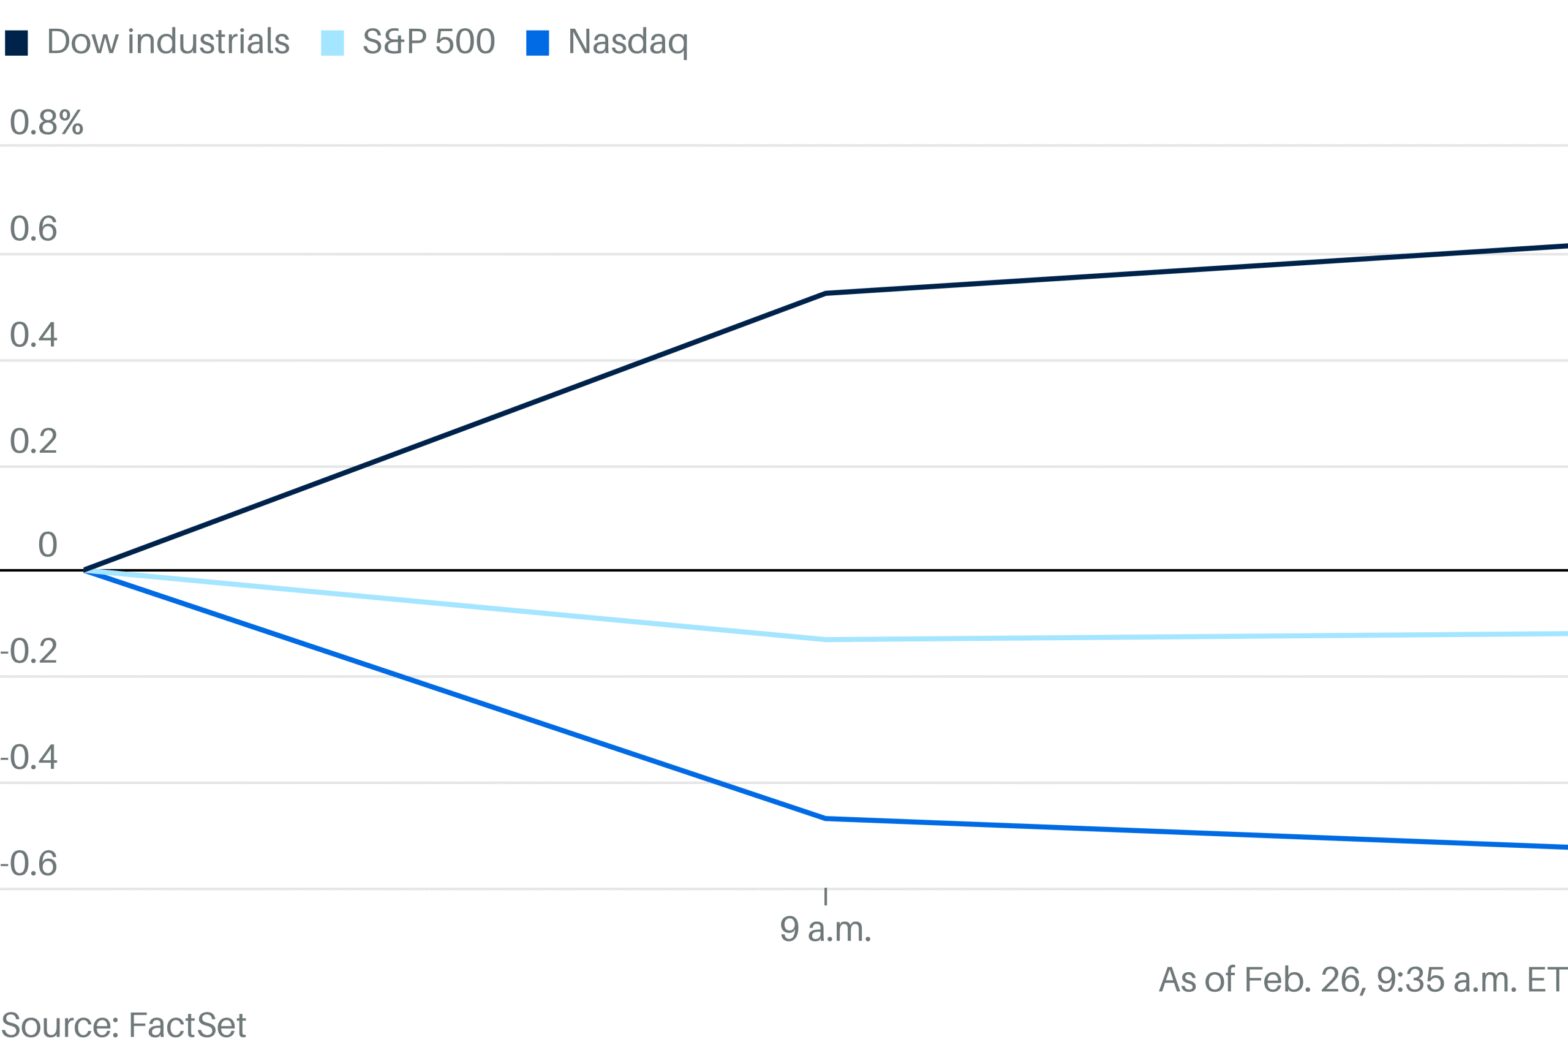Click the -0.6 y-axis label
Viewport: 1568px width, 1042px height.
click(29, 864)
